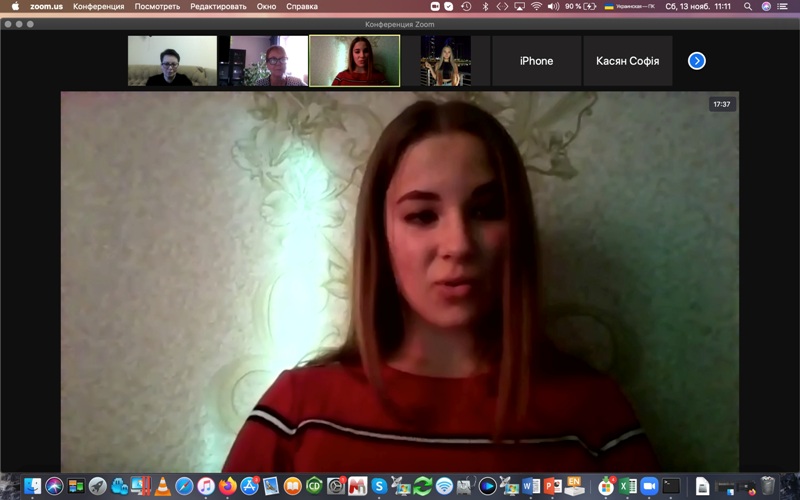The image size is (800, 500).
Task: Select the thumbnail of the man with glasses on the sofa
Action: (x=172, y=61)
